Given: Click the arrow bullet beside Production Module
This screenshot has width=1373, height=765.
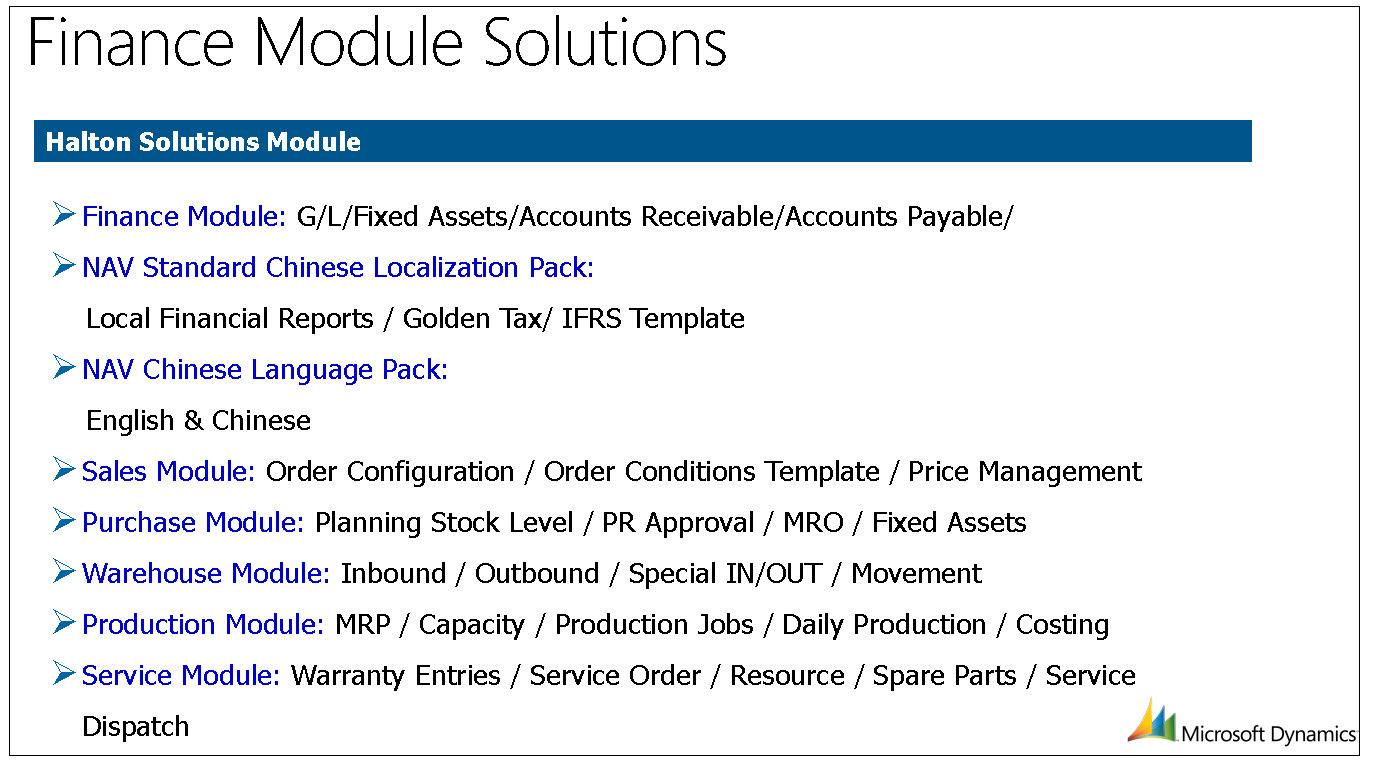Looking at the screenshot, I should coord(64,622).
